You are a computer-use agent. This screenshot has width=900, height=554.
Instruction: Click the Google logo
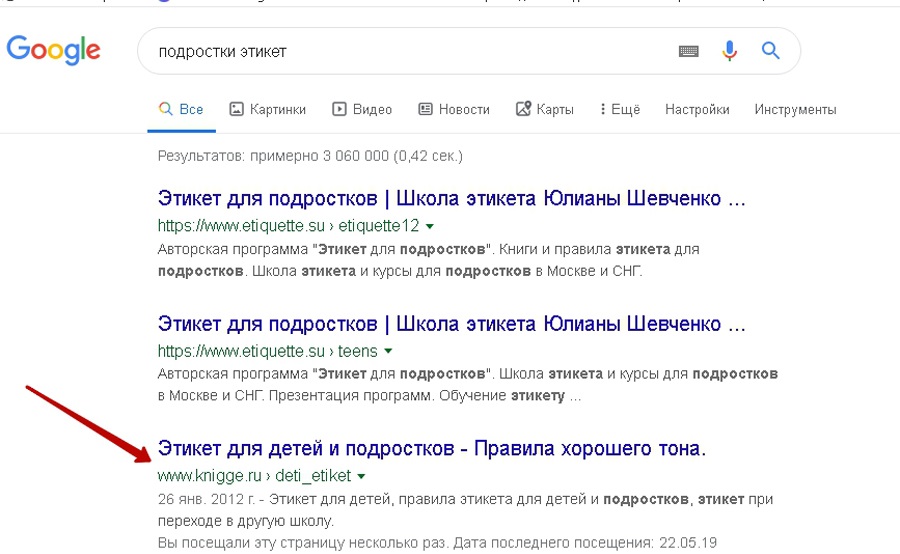click(54, 50)
